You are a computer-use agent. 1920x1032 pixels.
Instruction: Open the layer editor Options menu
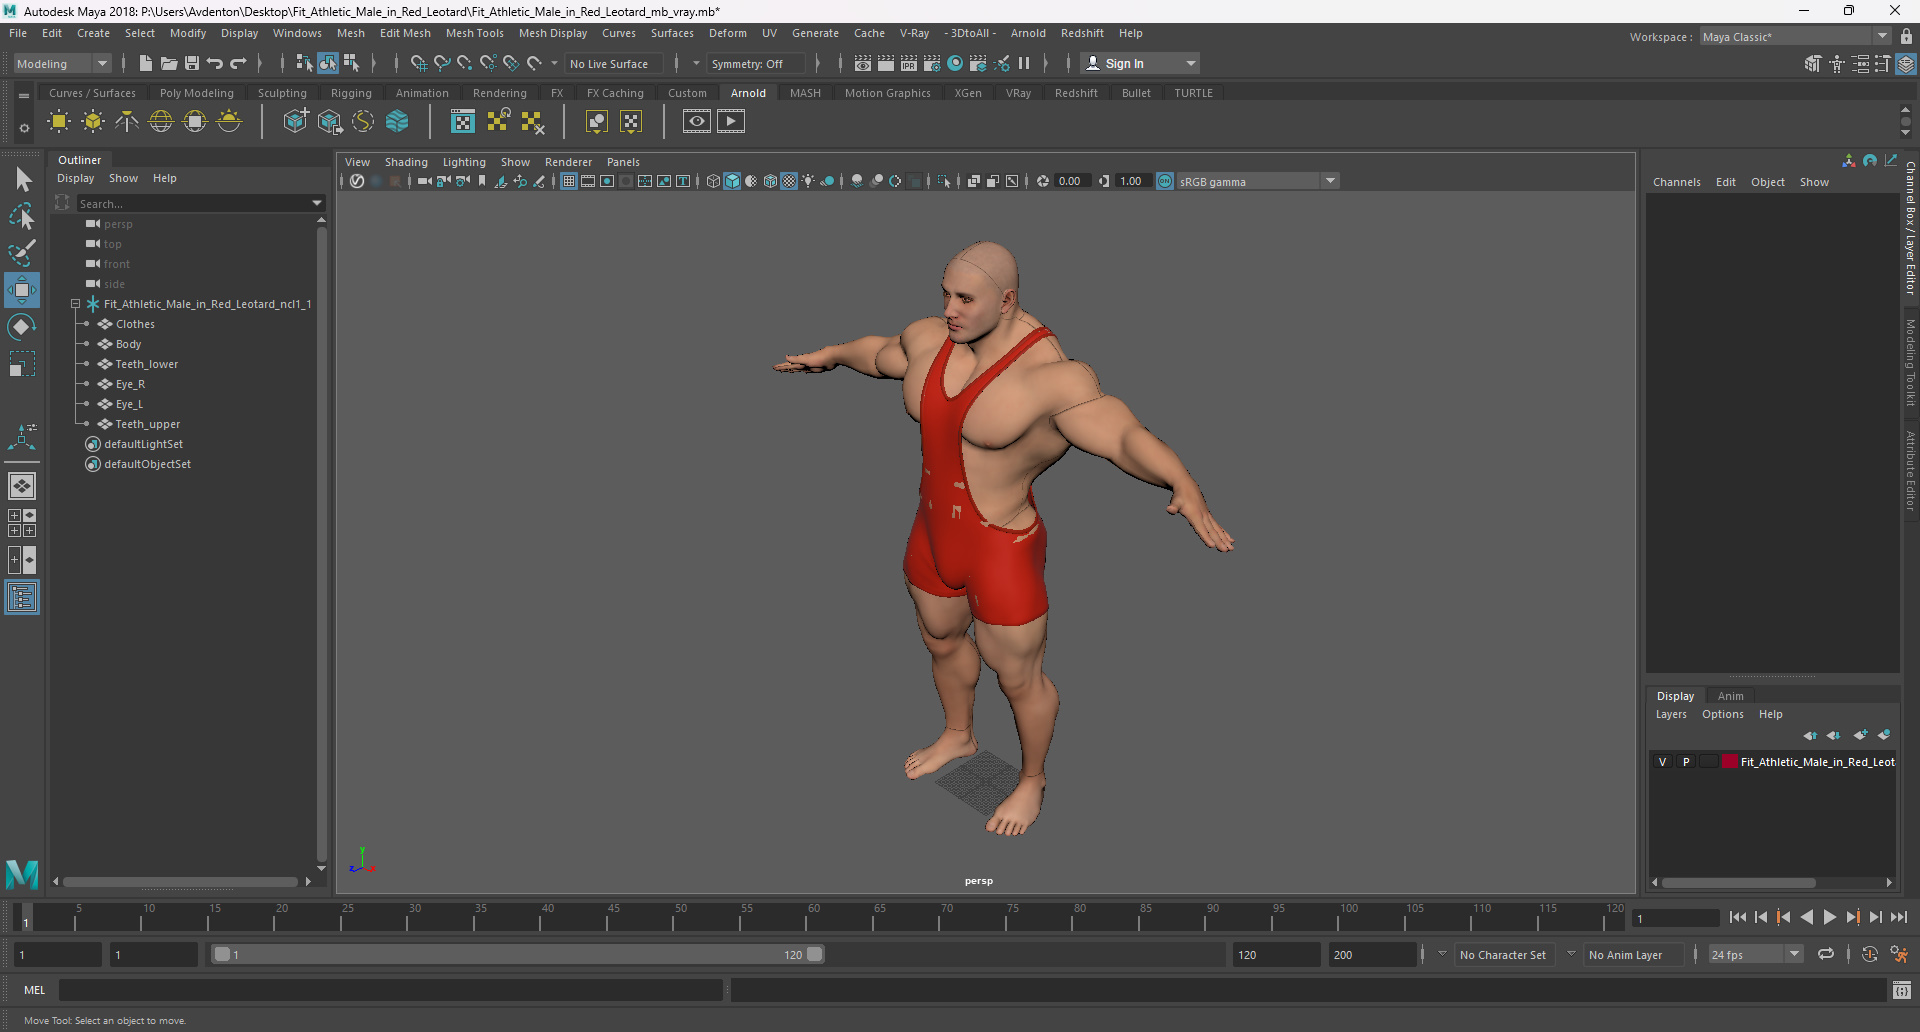tap(1722, 714)
